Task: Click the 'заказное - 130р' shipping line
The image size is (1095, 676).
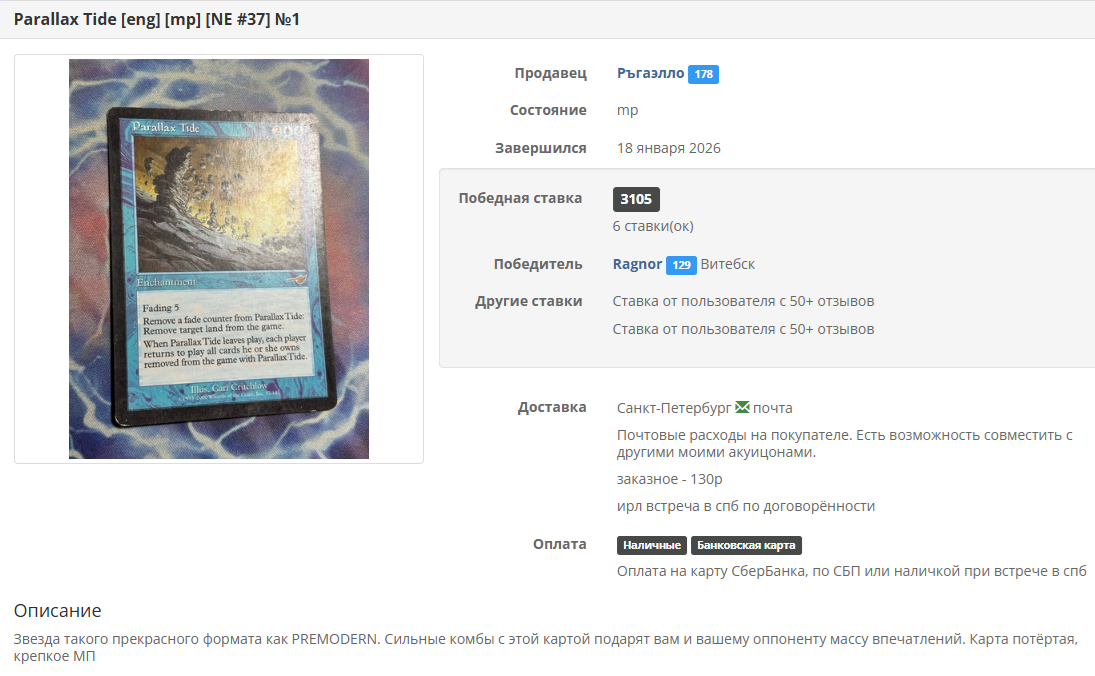Action: pos(669,479)
